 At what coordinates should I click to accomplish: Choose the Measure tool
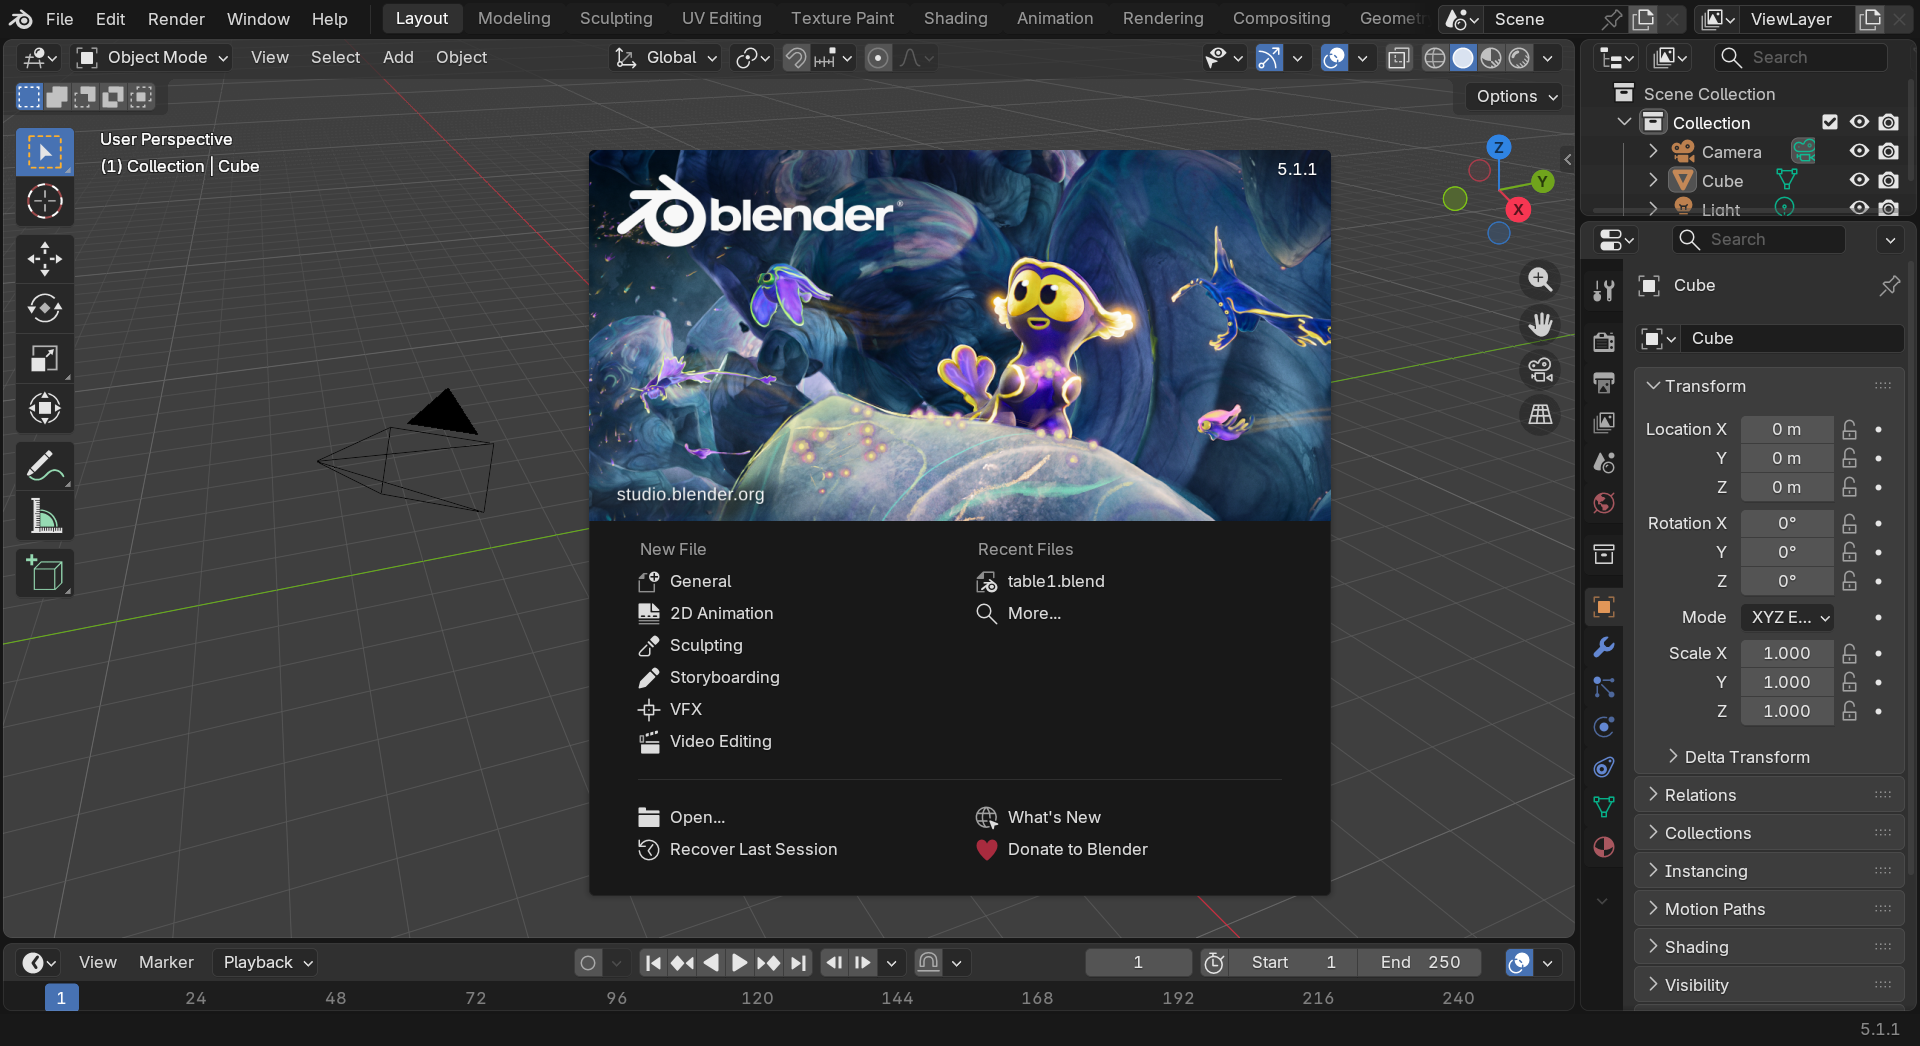(x=45, y=516)
